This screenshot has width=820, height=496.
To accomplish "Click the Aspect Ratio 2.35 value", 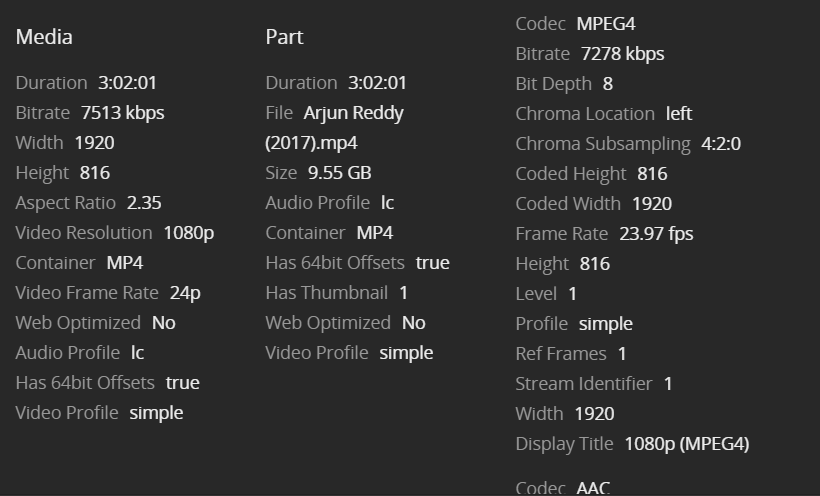I will click(144, 203).
